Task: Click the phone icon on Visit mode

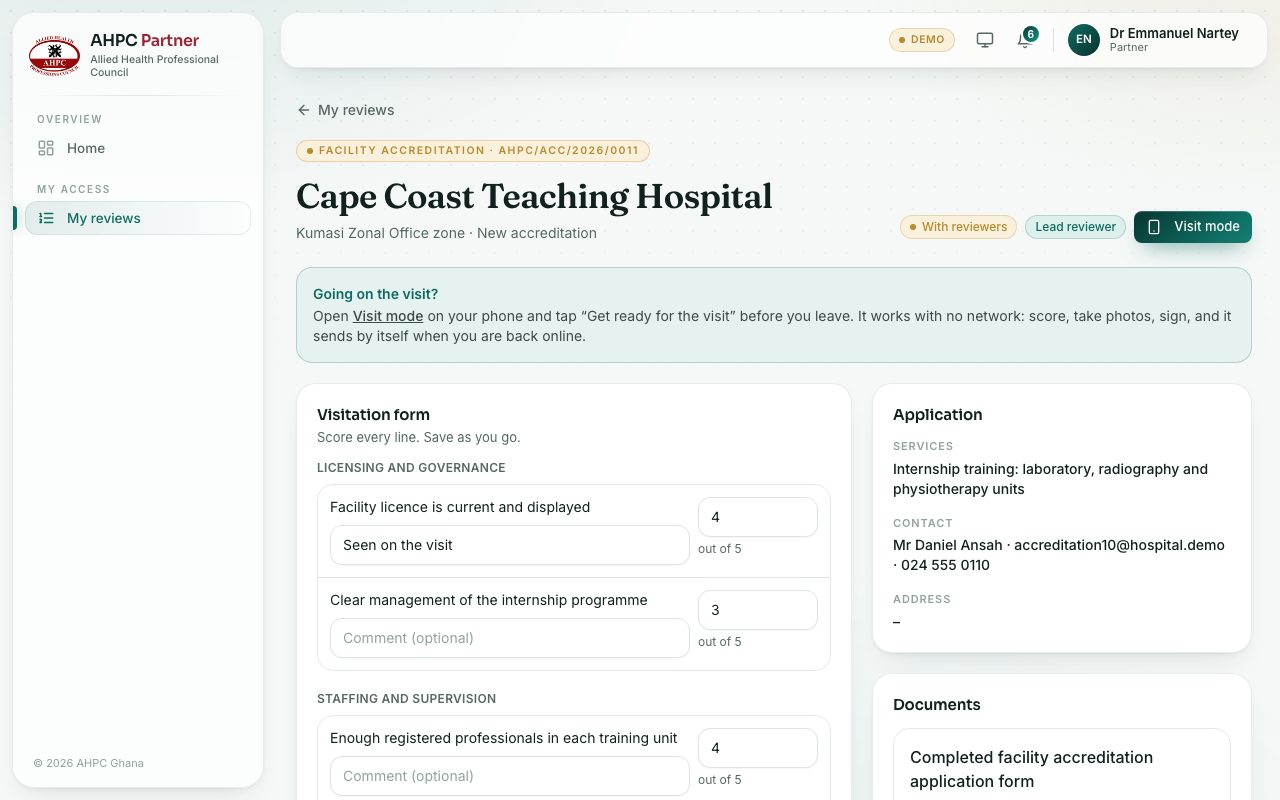Action: coord(1154,227)
